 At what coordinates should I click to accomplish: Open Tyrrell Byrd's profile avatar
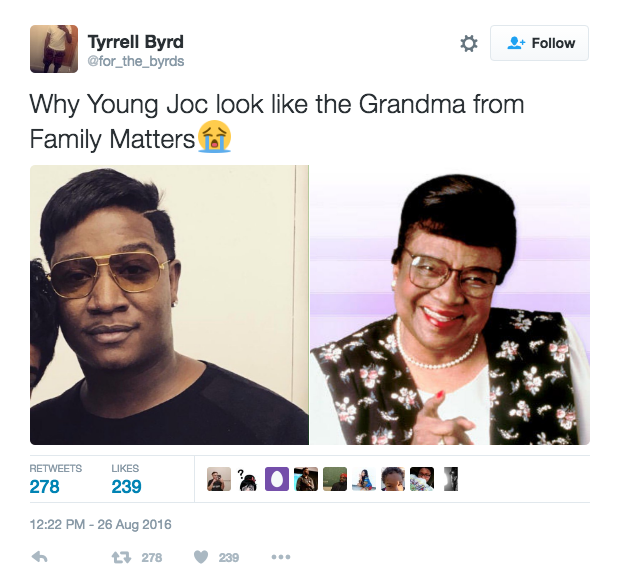pos(54,49)
